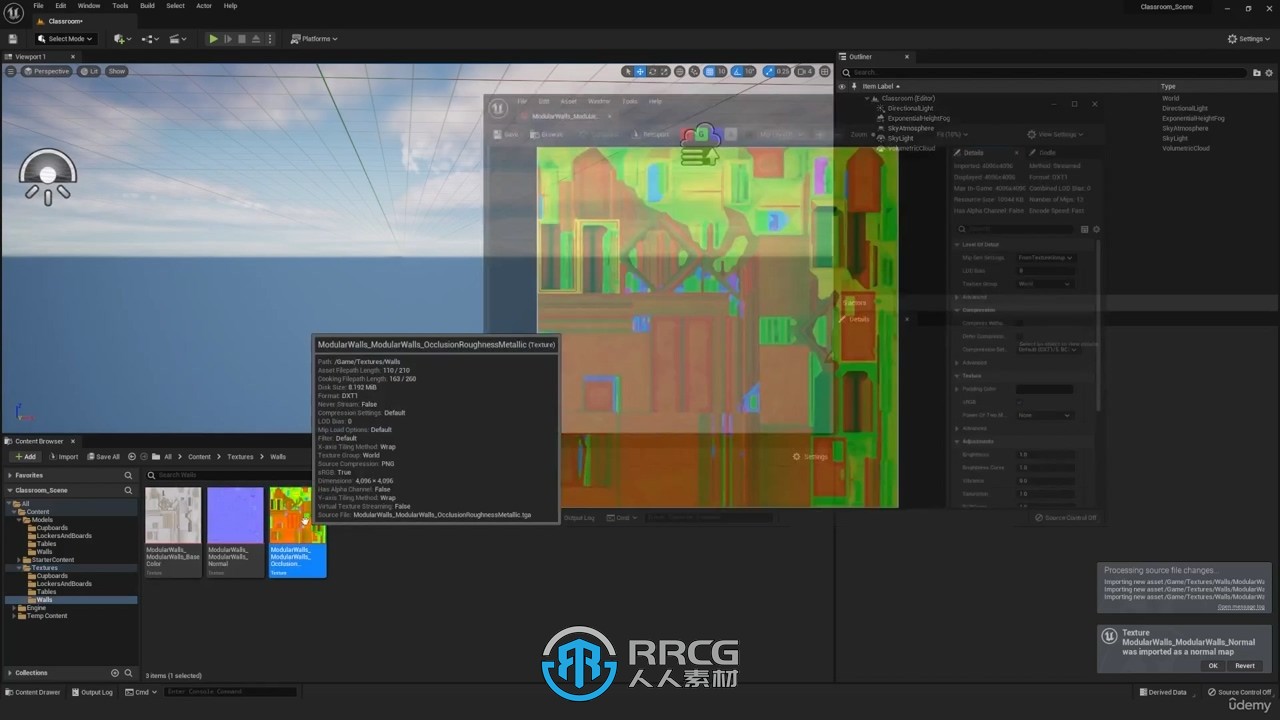Choose the Scale tool in viewport toolbar
The image size is (1280, 720).
click(664, 71)
